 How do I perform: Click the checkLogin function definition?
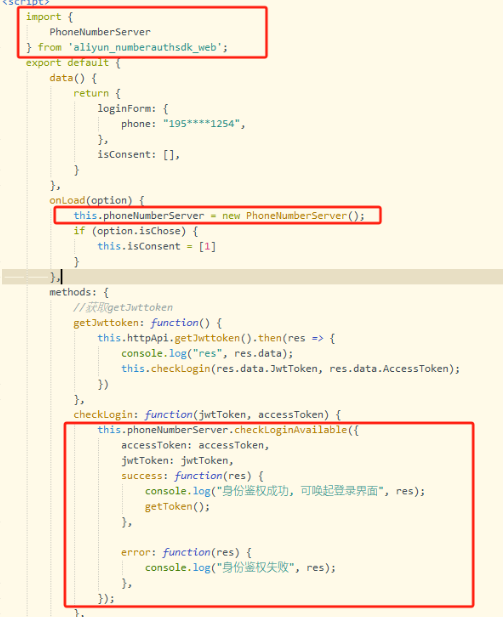[x=207, y=415]
